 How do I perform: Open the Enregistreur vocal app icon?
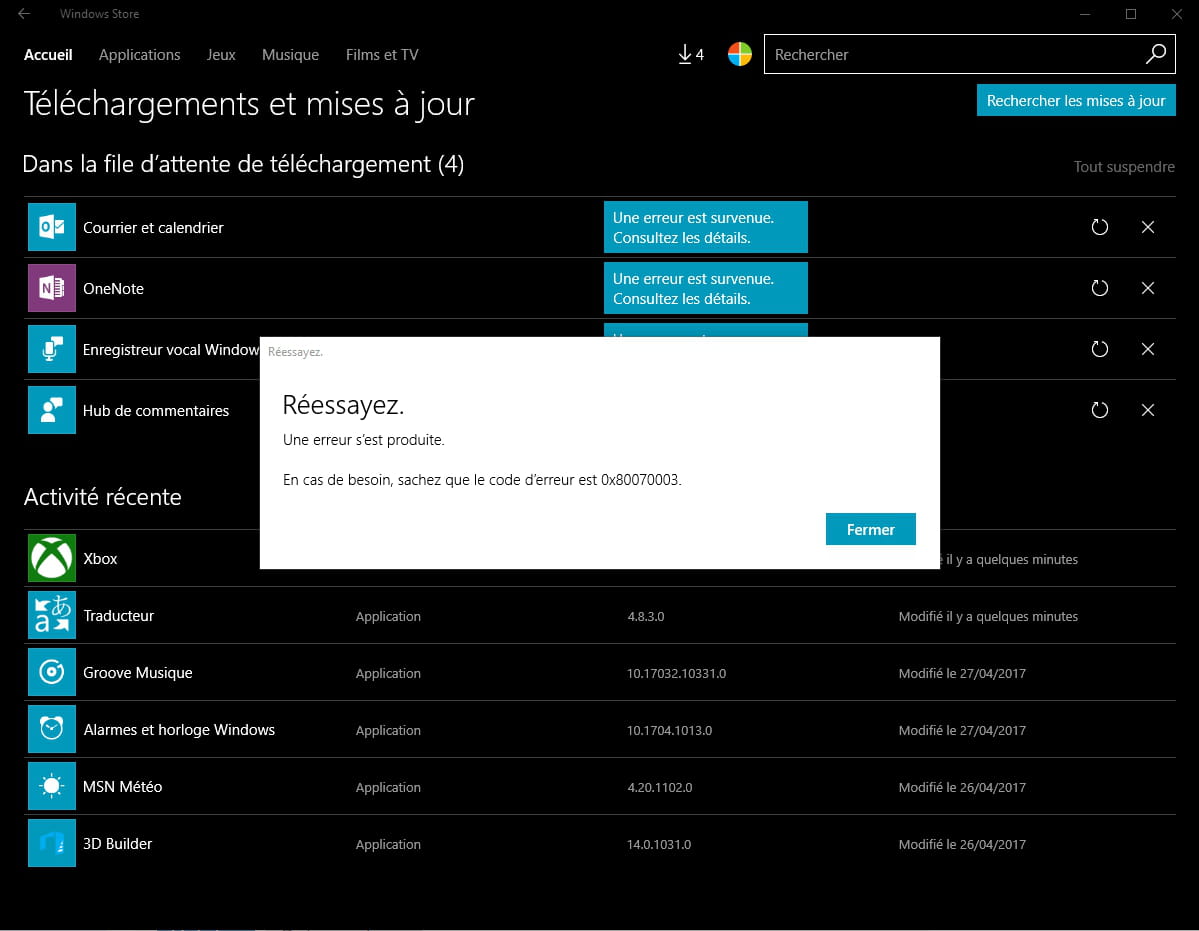(x=52, y=349)
